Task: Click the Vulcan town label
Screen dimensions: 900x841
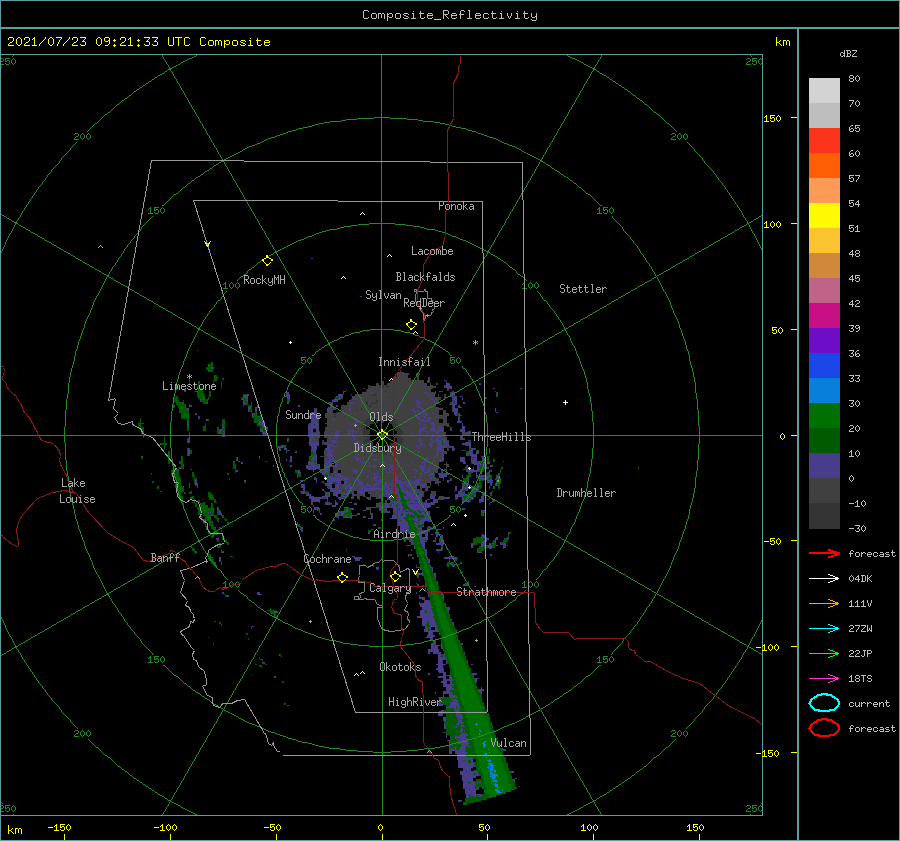Action: coord(509,743)
